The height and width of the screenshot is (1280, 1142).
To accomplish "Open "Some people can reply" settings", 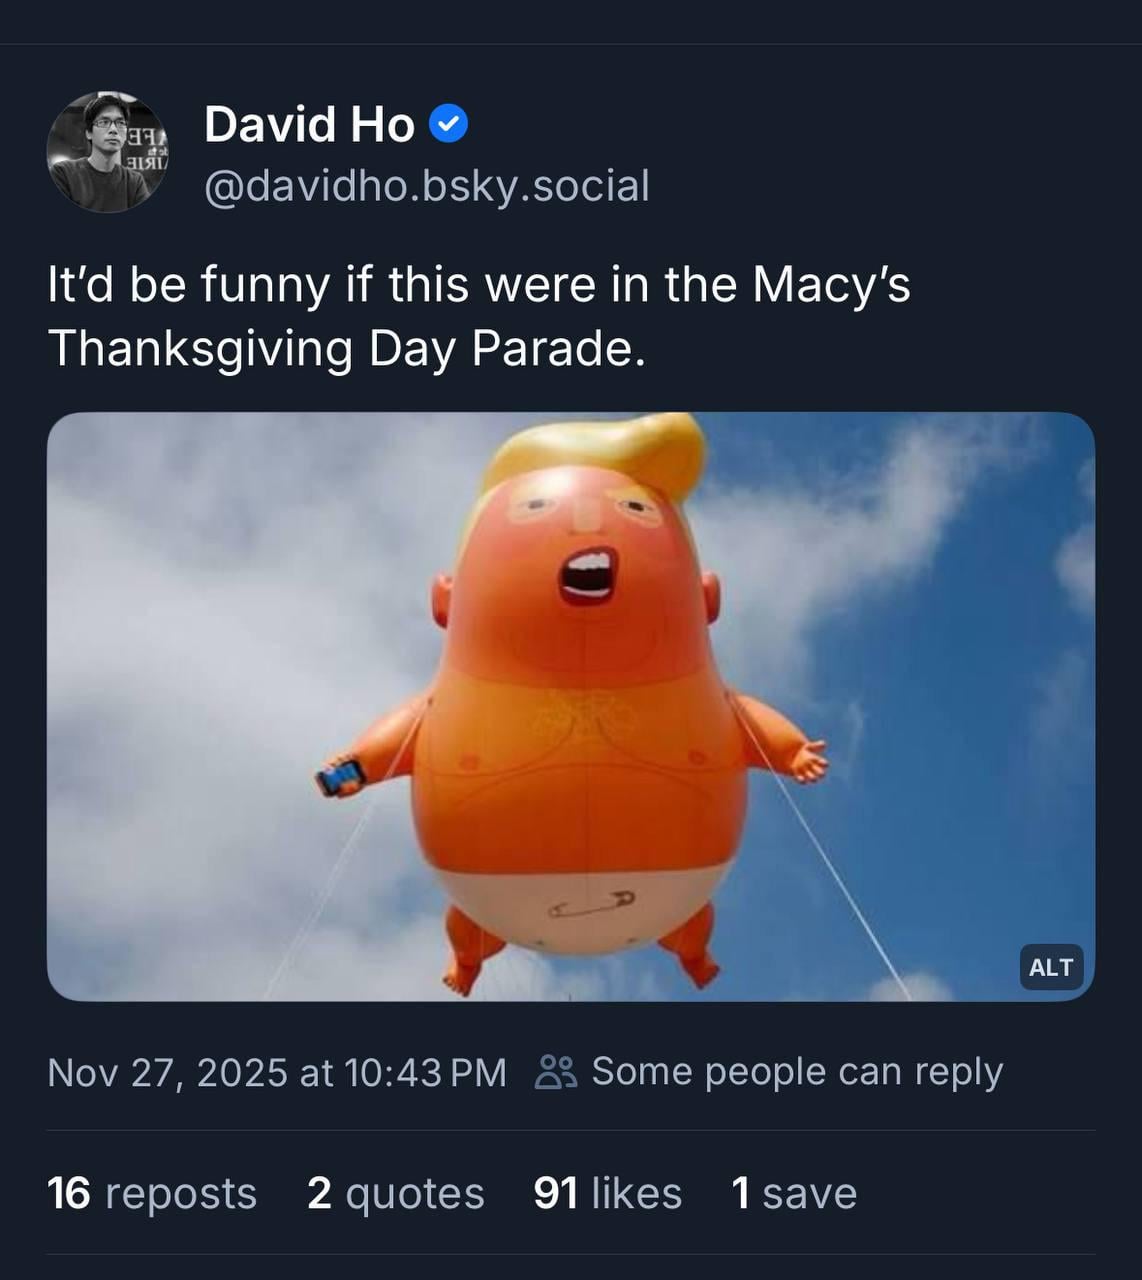I will point(796,1072).
